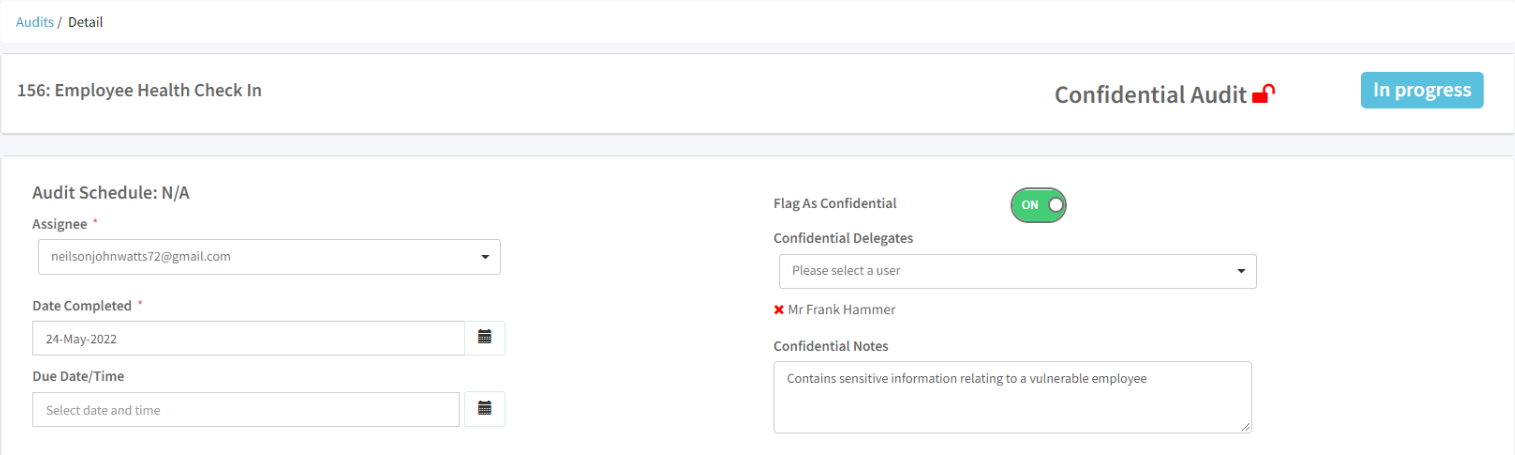The width and height of the screenshot is (1515, 455).
Task: Click the Due Date/Time input field
Action: click(246, 410)
